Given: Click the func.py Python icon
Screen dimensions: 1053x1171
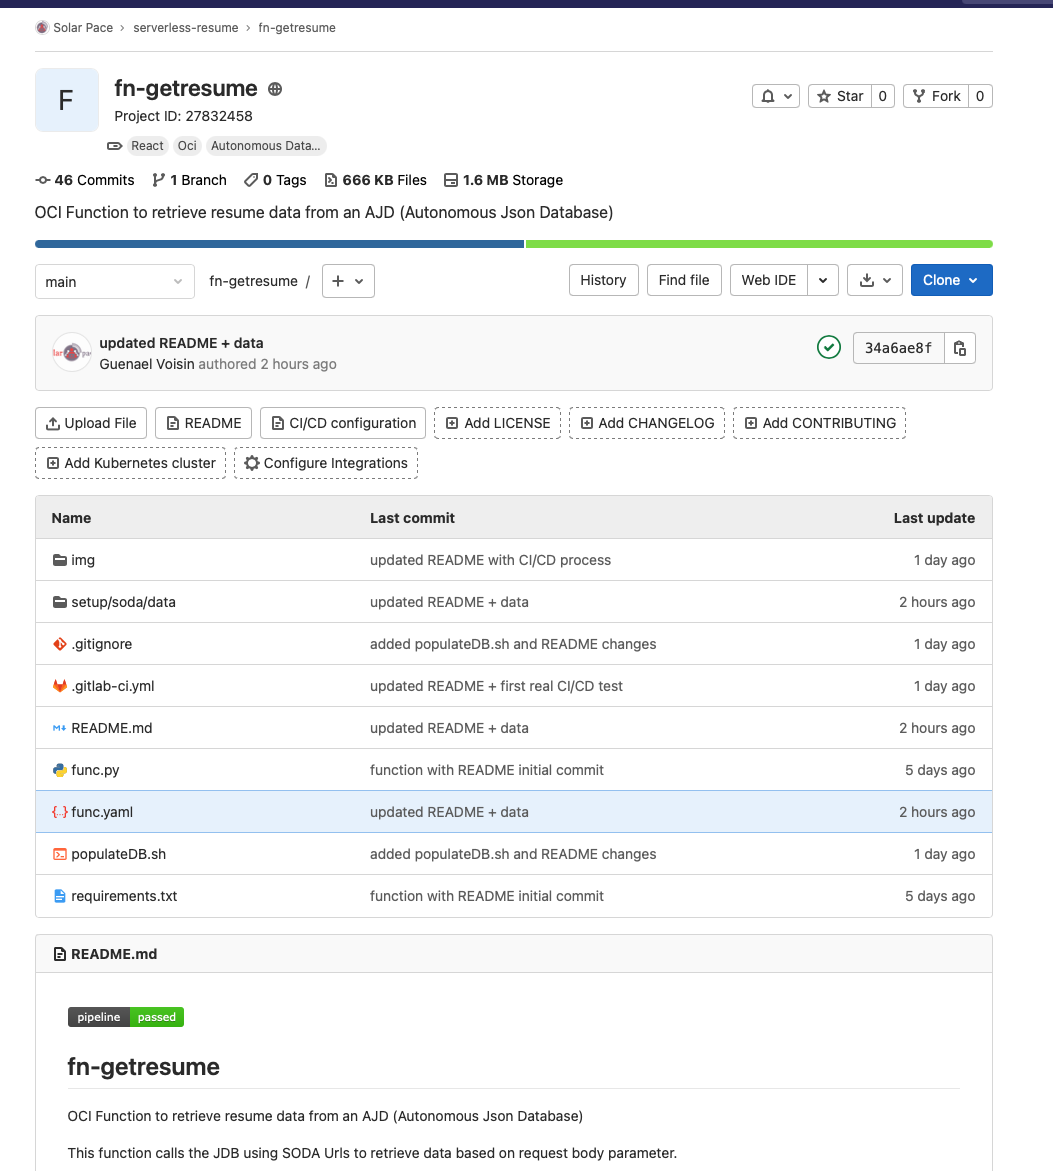Looking at the screenshot, I should pyautogui.click(x=60, y=770).
